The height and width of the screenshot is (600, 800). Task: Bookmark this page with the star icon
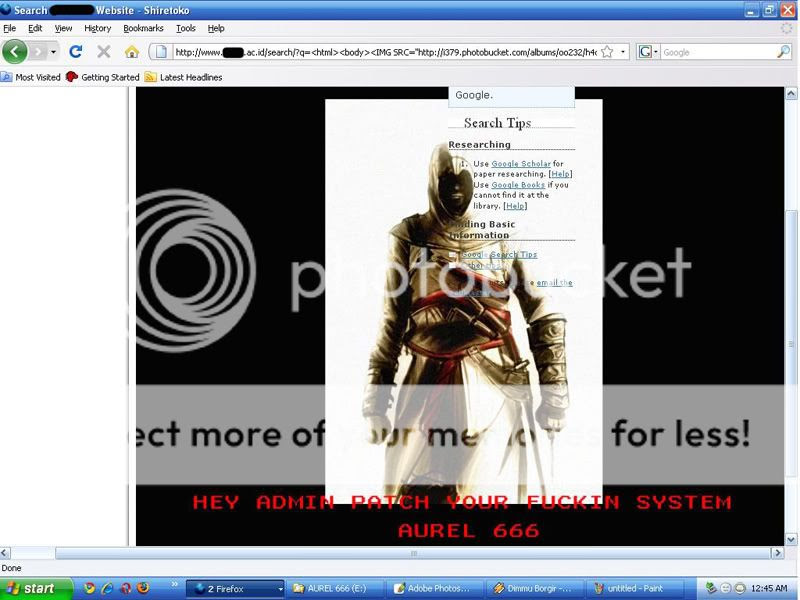tap(607, 52)
